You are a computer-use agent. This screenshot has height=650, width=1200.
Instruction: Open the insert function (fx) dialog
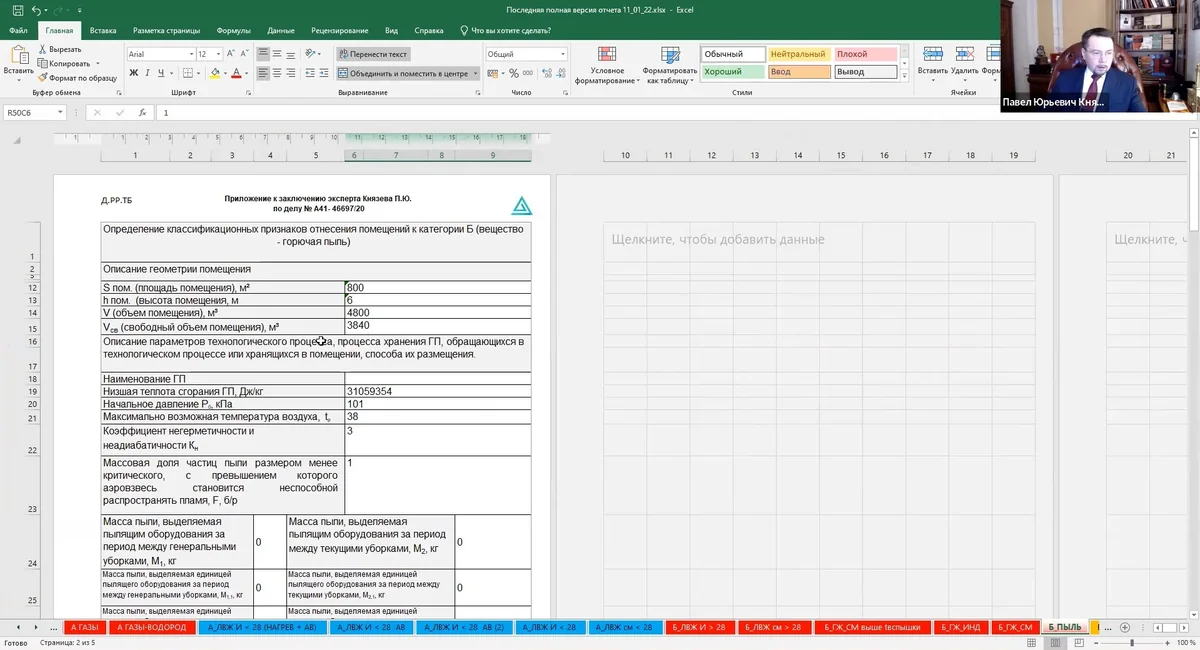pos(143,113)
